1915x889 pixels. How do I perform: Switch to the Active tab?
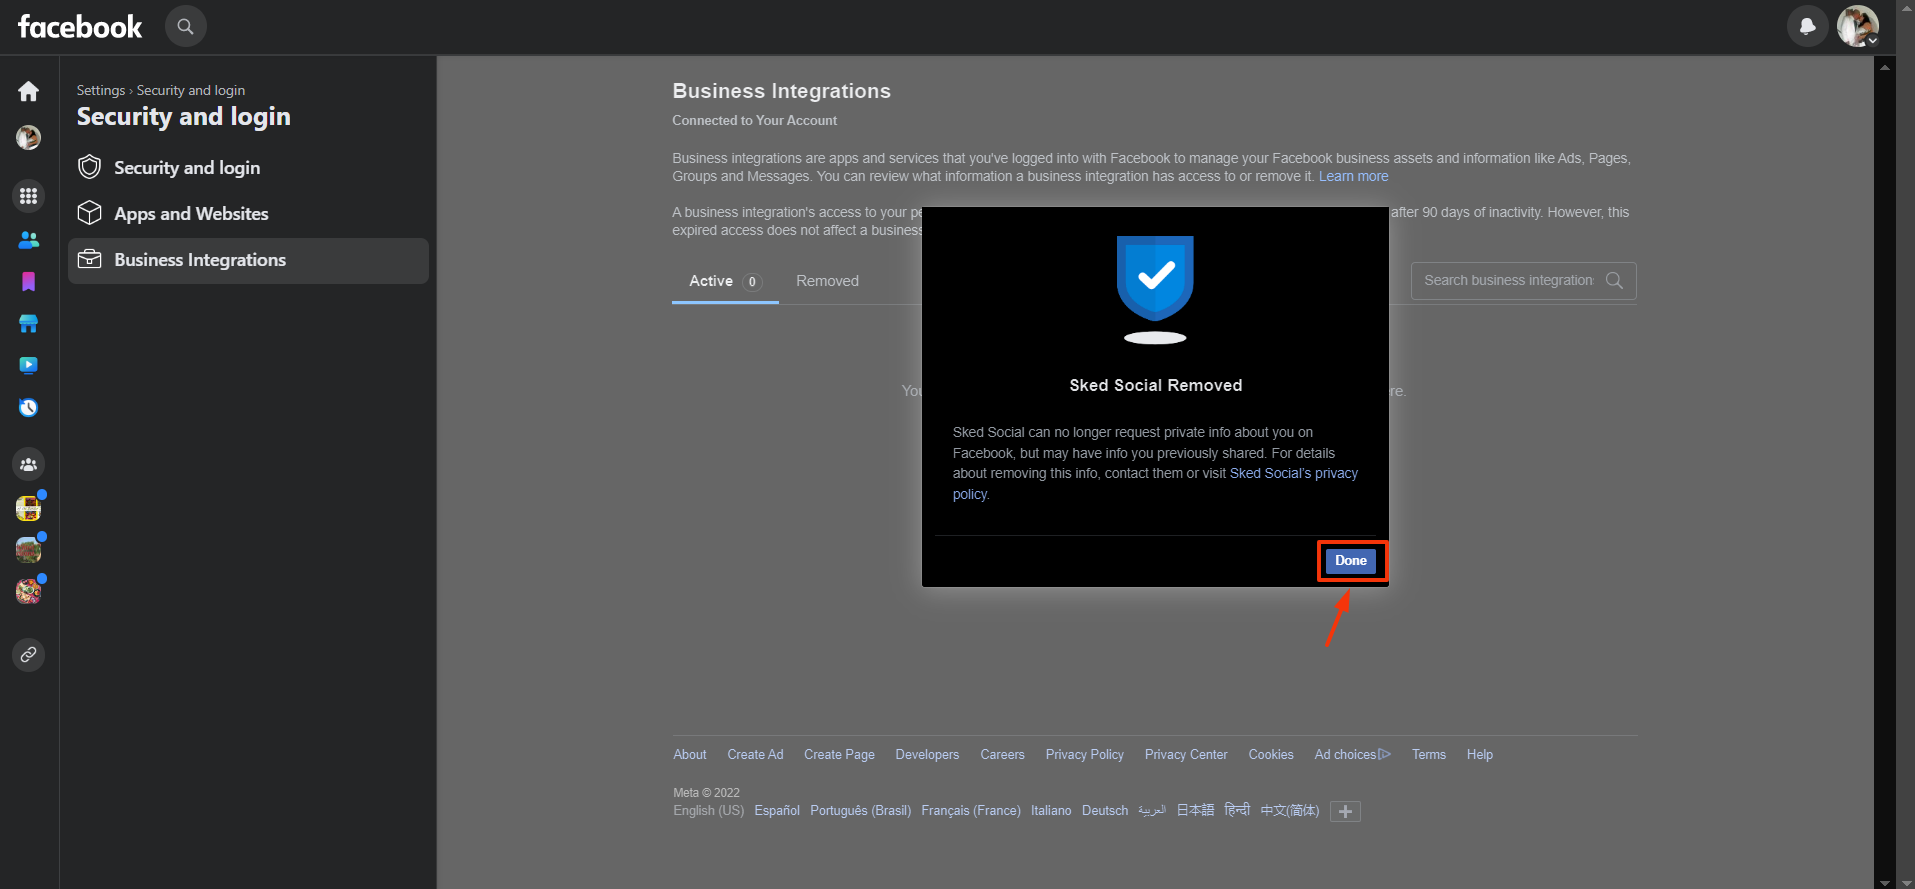tap(725, 282)
